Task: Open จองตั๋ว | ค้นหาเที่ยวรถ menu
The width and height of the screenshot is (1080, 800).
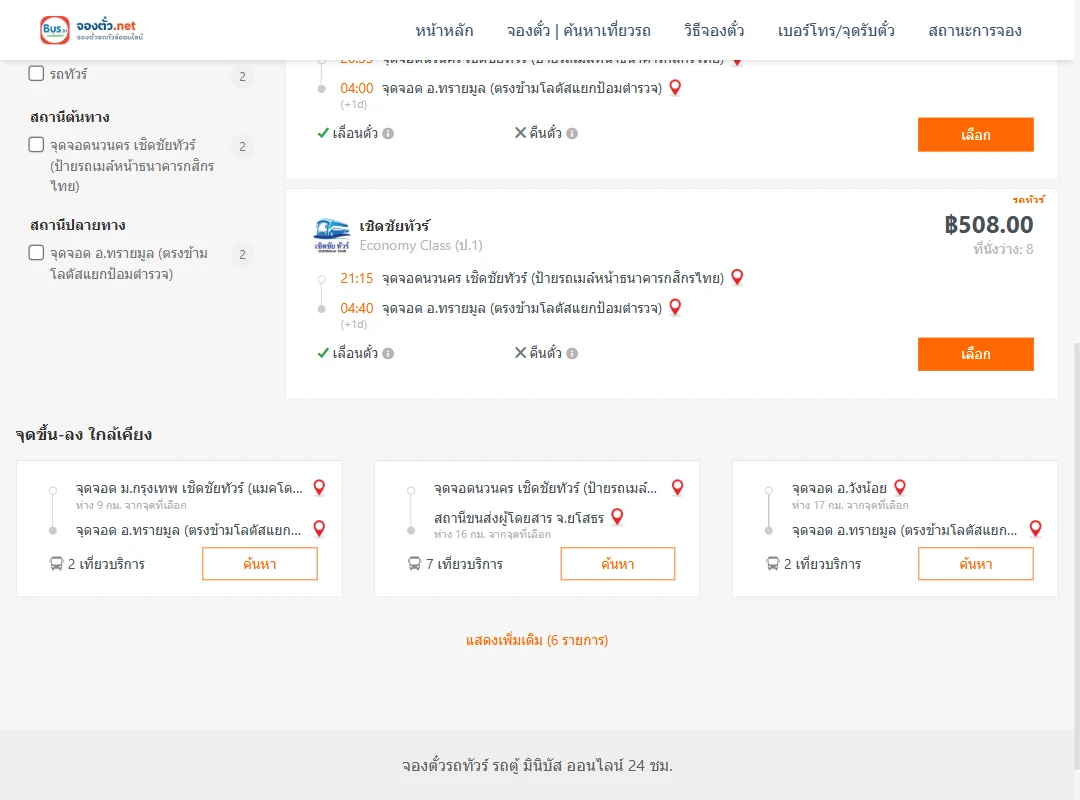Action: 579,30
